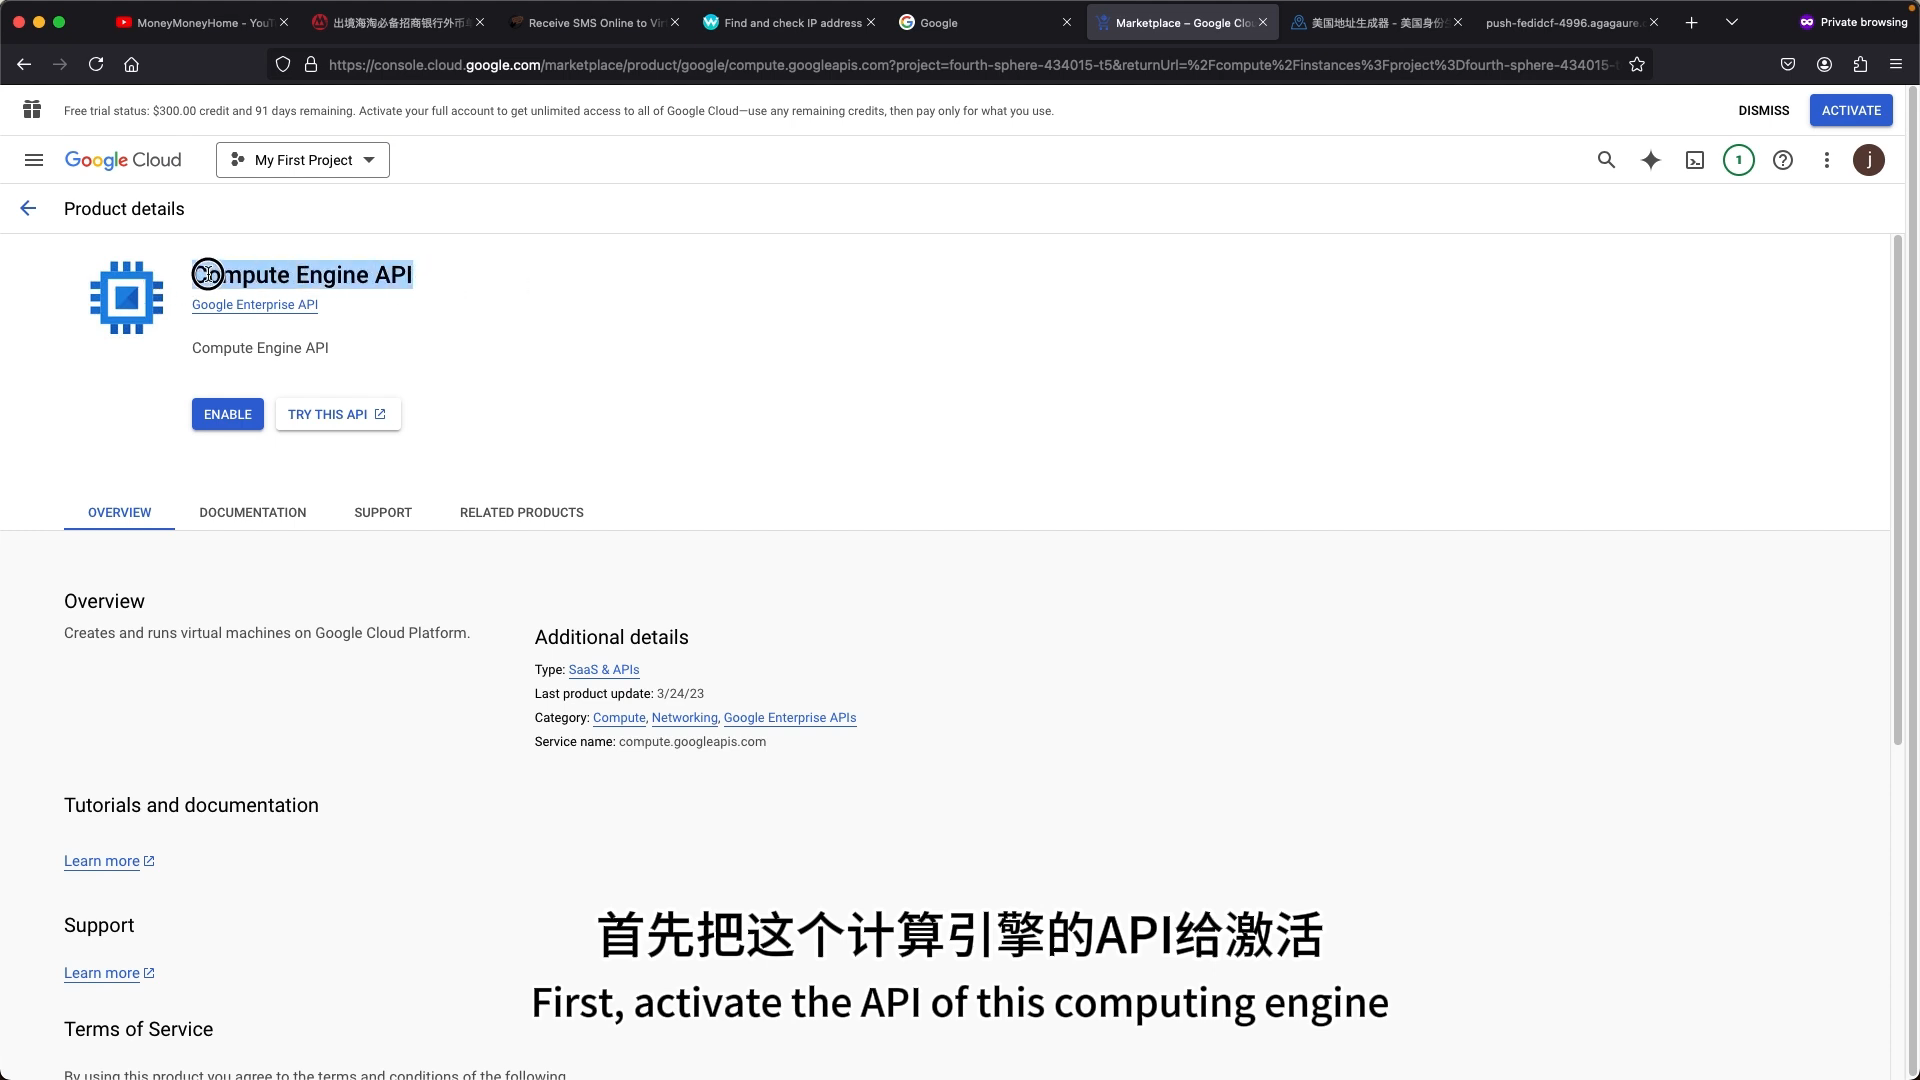Image resolution: width=1920 pixels, height=1080 pixels.
Task: Click Learn more under Support
Action: (109, 973)
